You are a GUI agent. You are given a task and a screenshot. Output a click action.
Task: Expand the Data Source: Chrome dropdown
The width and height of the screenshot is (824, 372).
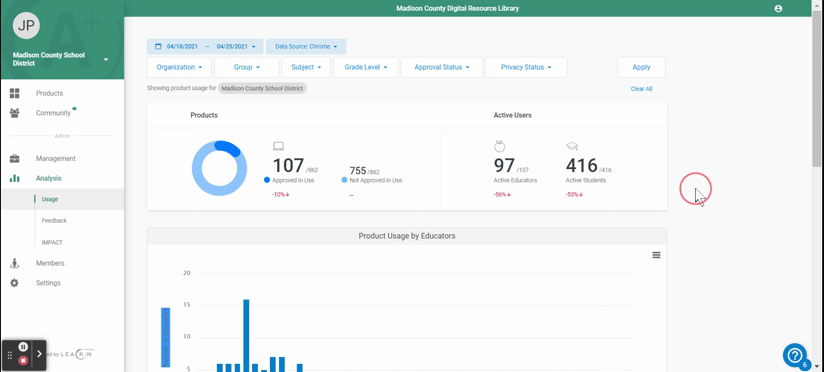[306, 46]
